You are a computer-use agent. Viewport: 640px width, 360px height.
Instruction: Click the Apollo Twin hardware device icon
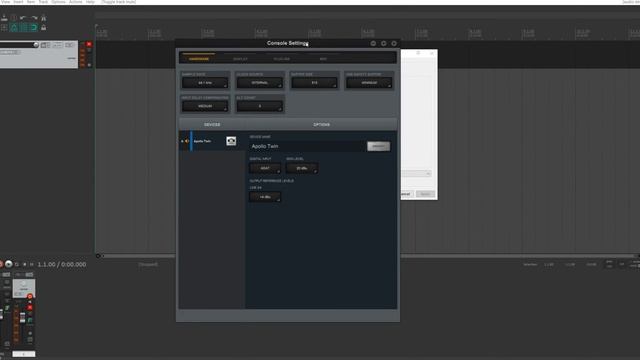click(231, 141)
